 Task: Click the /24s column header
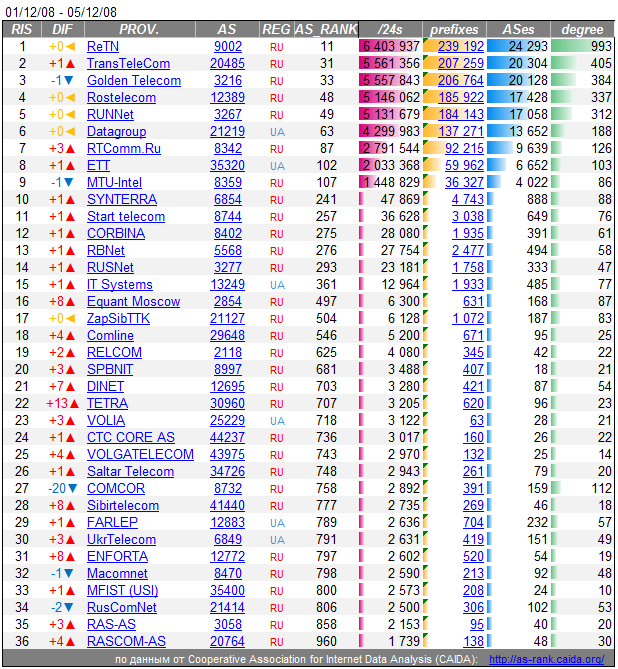coord(391,29)
